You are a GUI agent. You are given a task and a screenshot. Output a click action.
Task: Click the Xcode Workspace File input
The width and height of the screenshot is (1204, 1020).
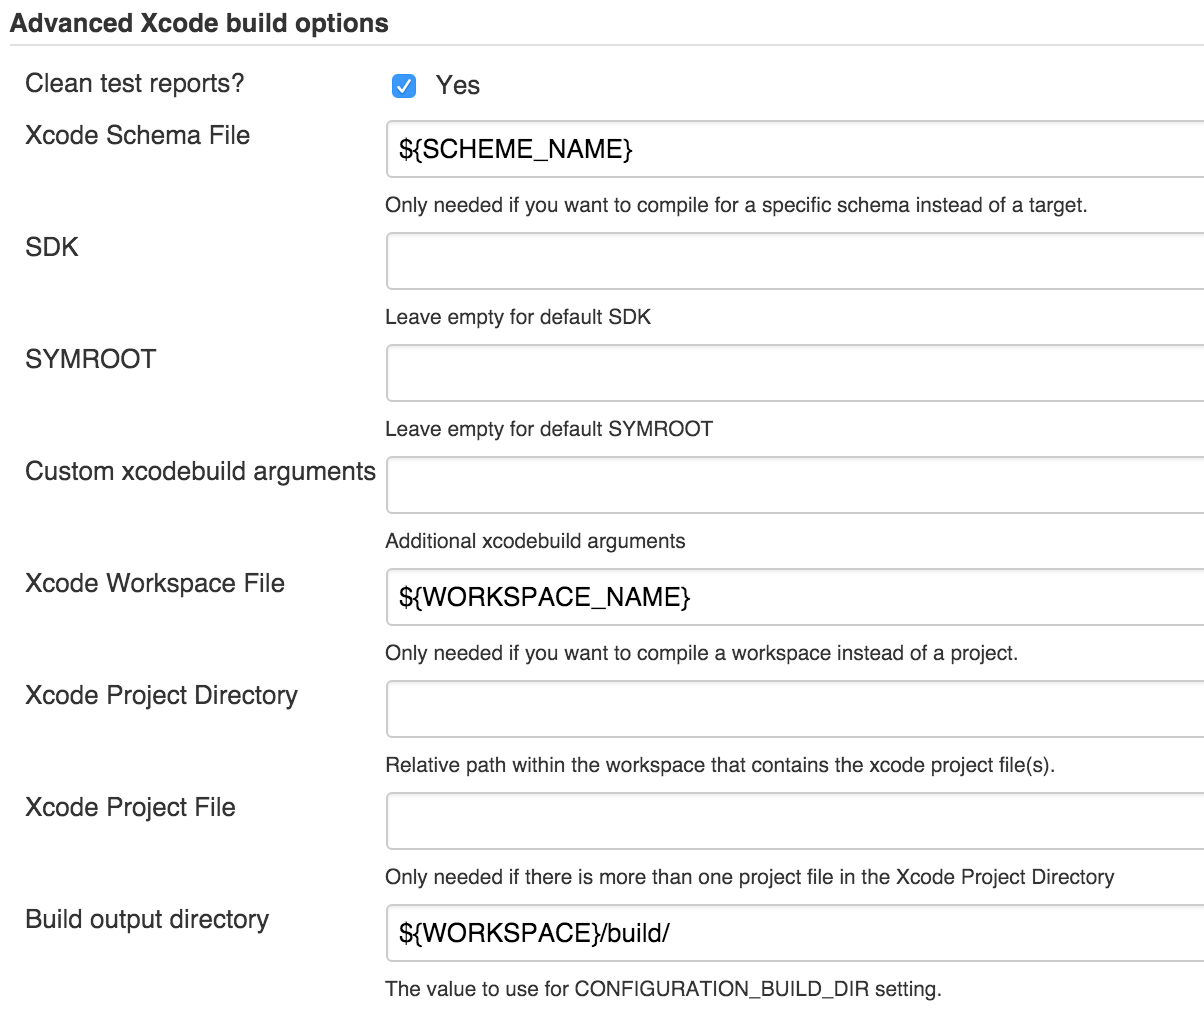pyautogui.click(x=795, y=598)
